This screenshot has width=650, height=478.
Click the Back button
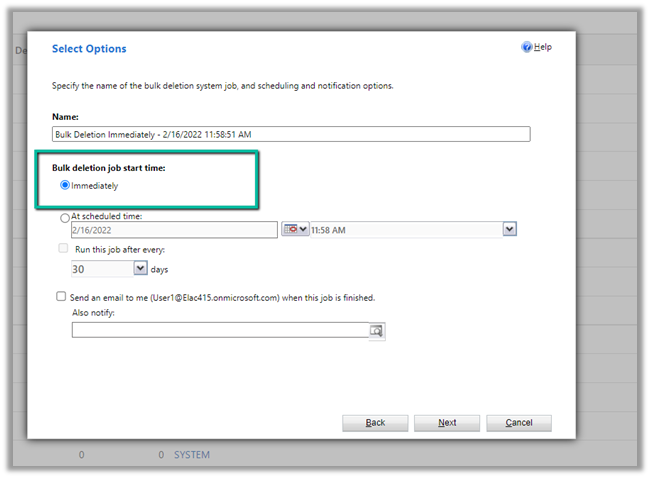pyautogui.click(x=375, y=423)
